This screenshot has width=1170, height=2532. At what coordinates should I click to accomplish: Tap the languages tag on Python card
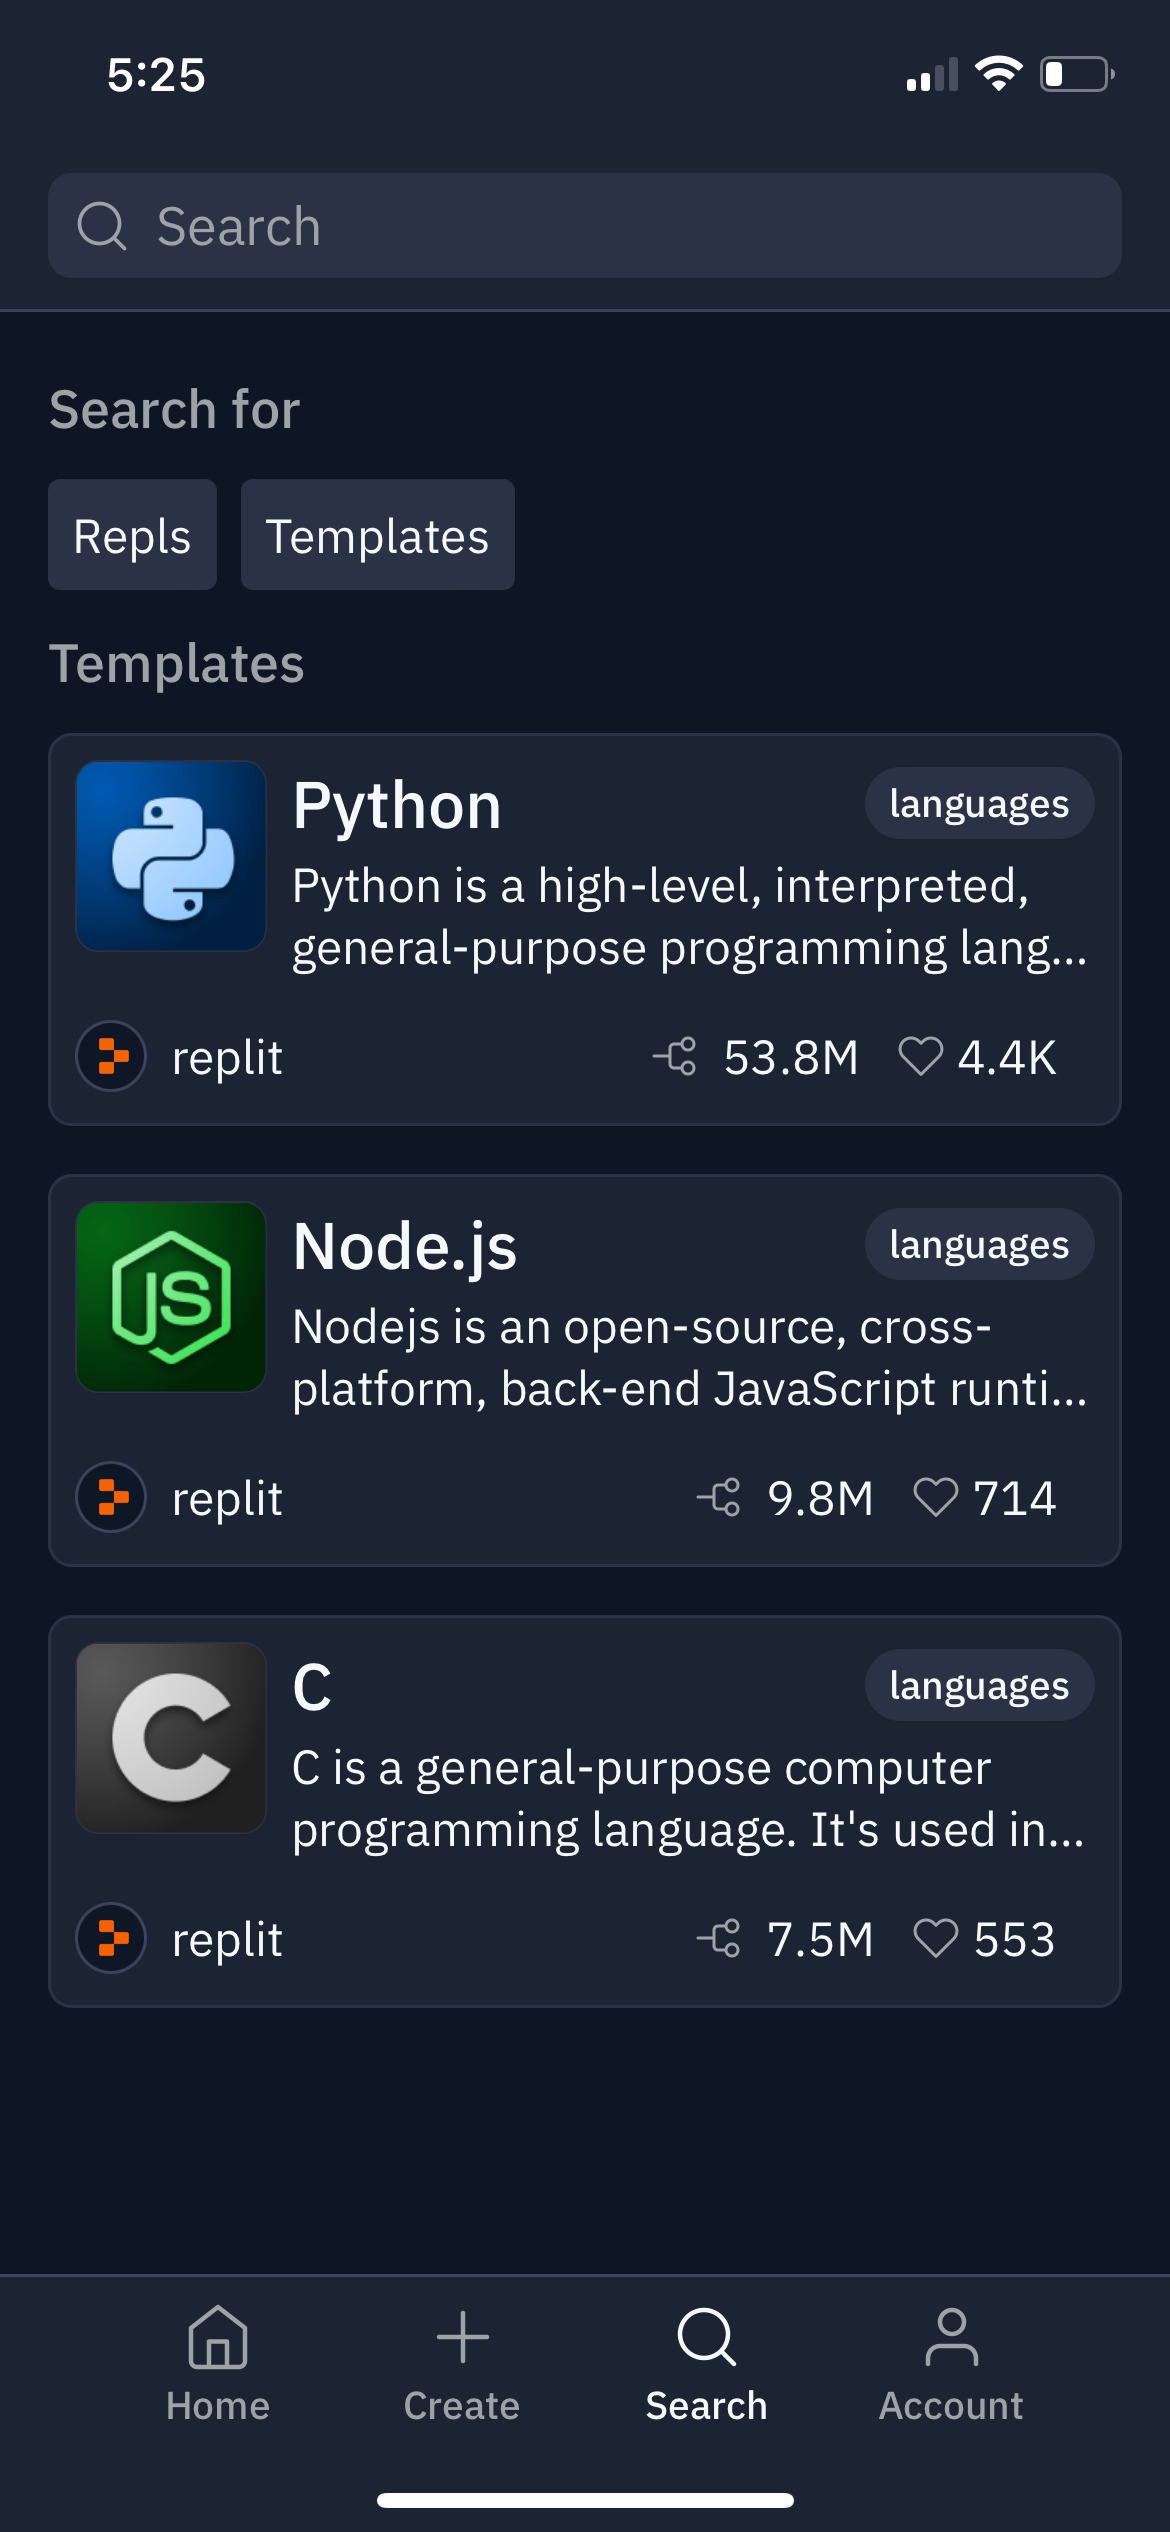[x=979, y=804]
